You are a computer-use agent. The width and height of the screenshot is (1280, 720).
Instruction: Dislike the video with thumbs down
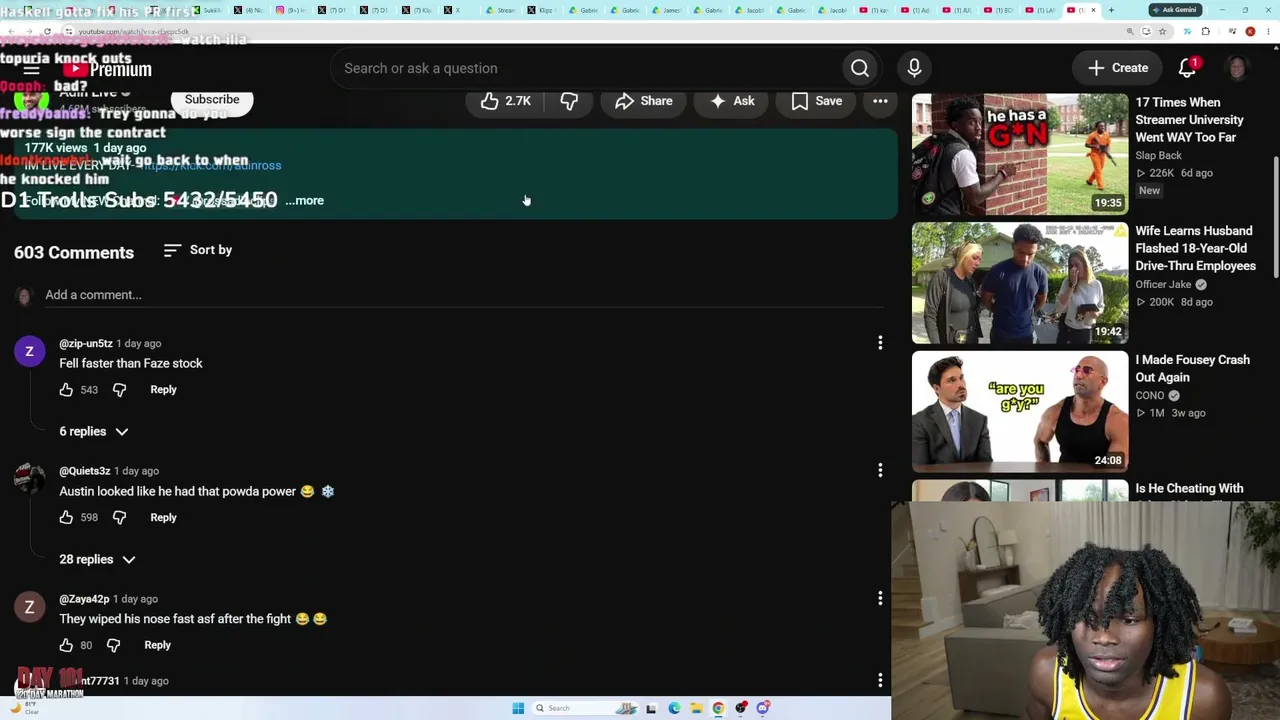[569, 101]
